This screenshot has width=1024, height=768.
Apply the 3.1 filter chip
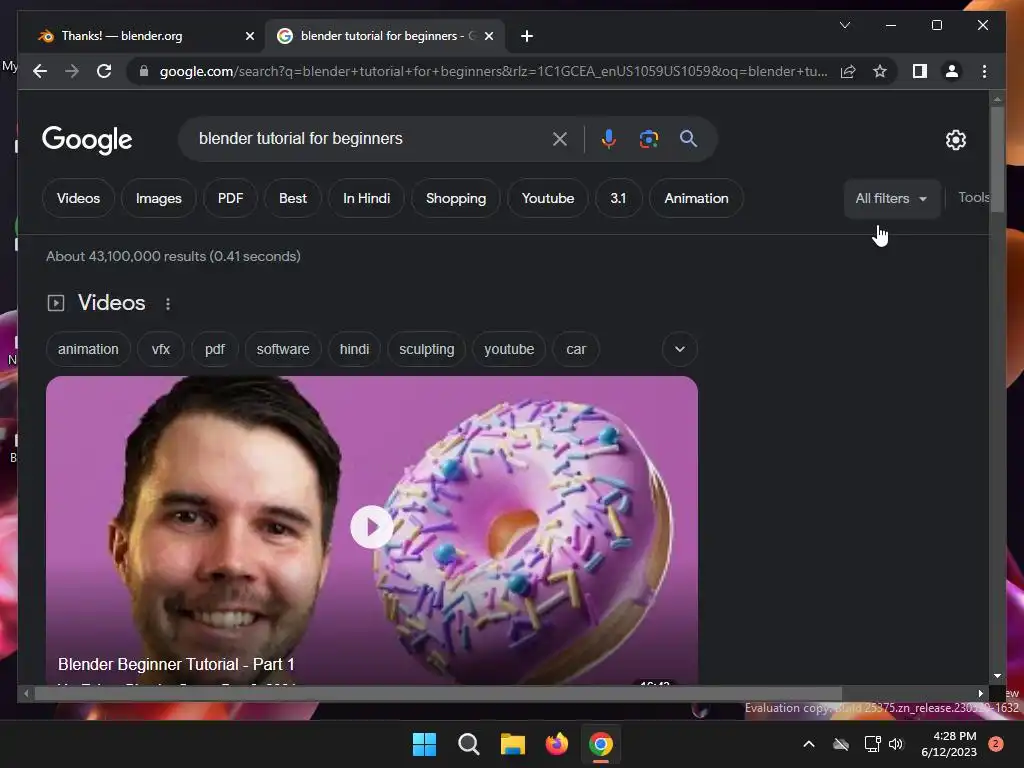(x=618, y=198)
